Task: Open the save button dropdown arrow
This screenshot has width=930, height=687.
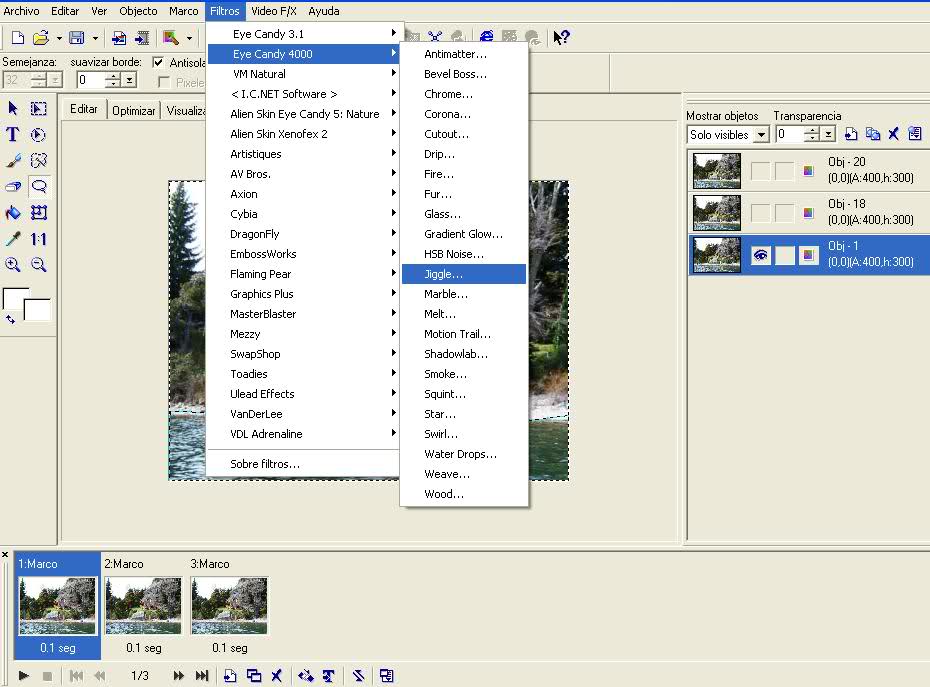Action: coord(95,39)
